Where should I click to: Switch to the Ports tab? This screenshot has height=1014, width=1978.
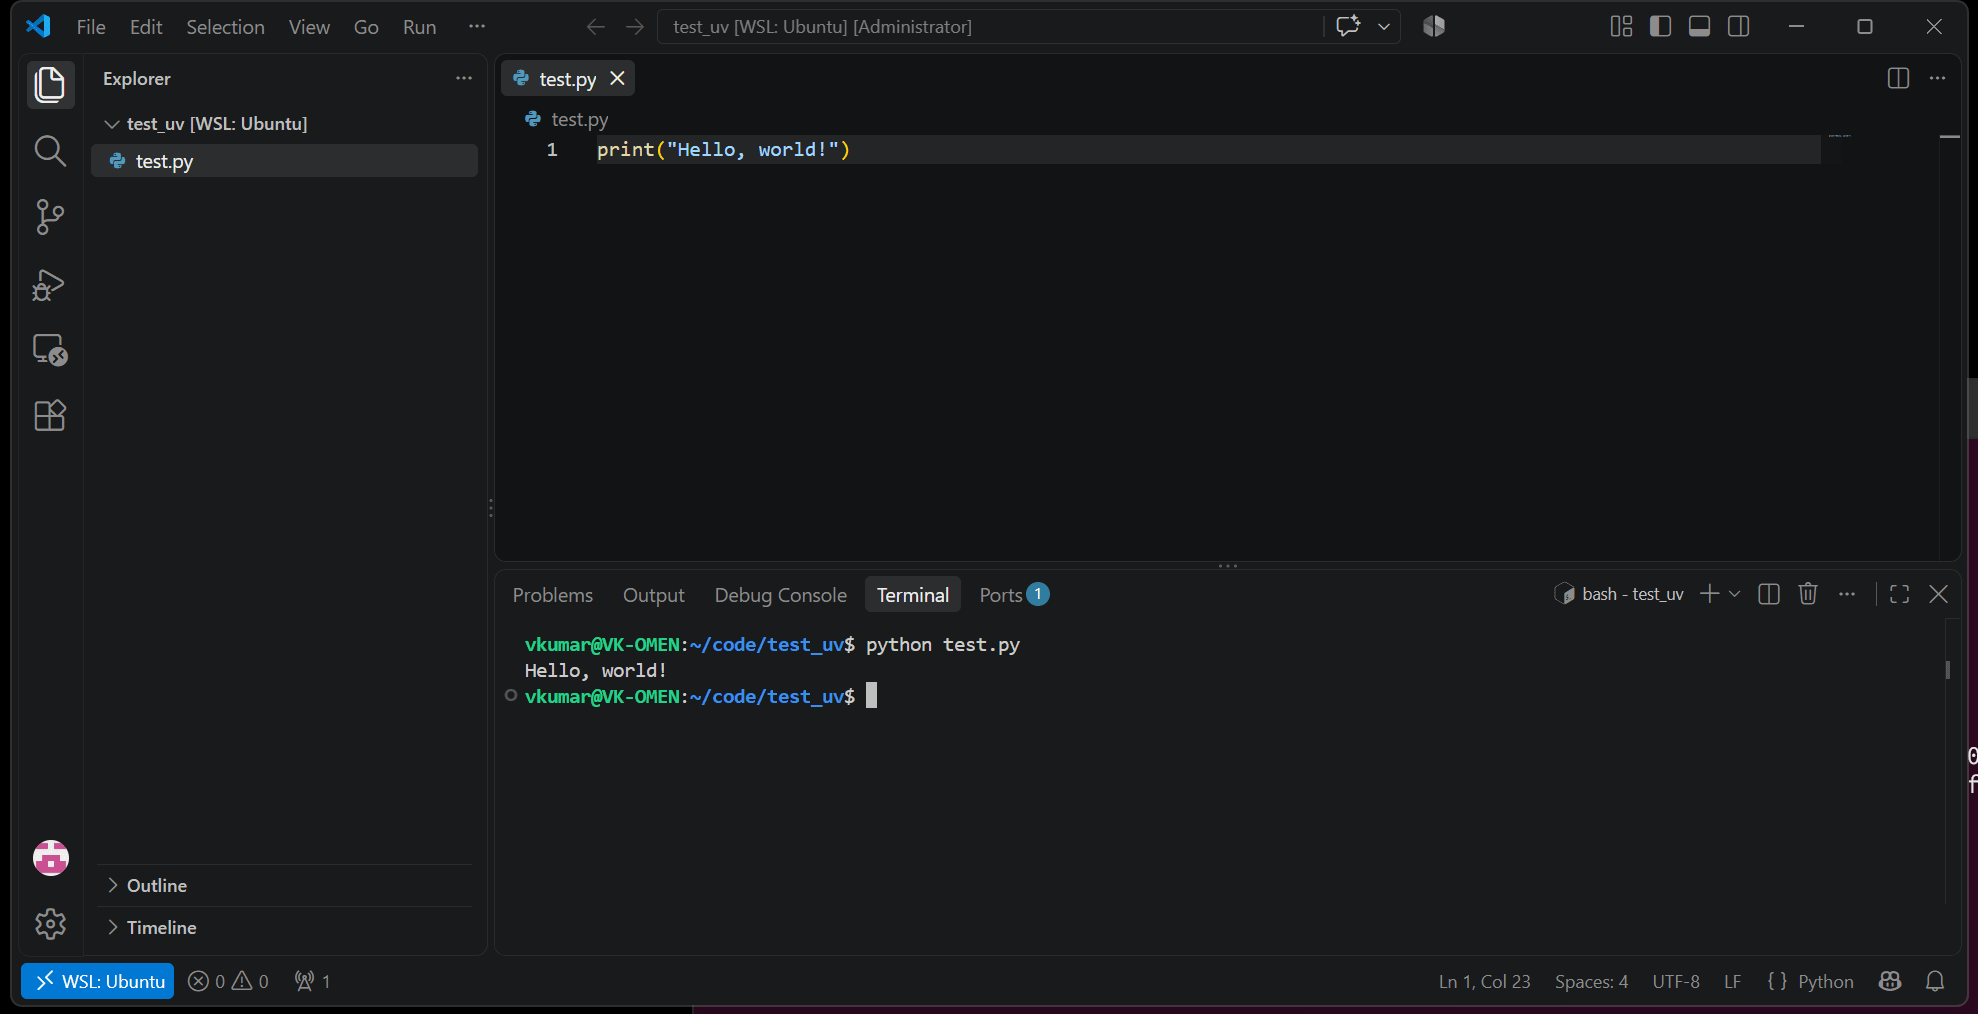(x=1013, y=595)
